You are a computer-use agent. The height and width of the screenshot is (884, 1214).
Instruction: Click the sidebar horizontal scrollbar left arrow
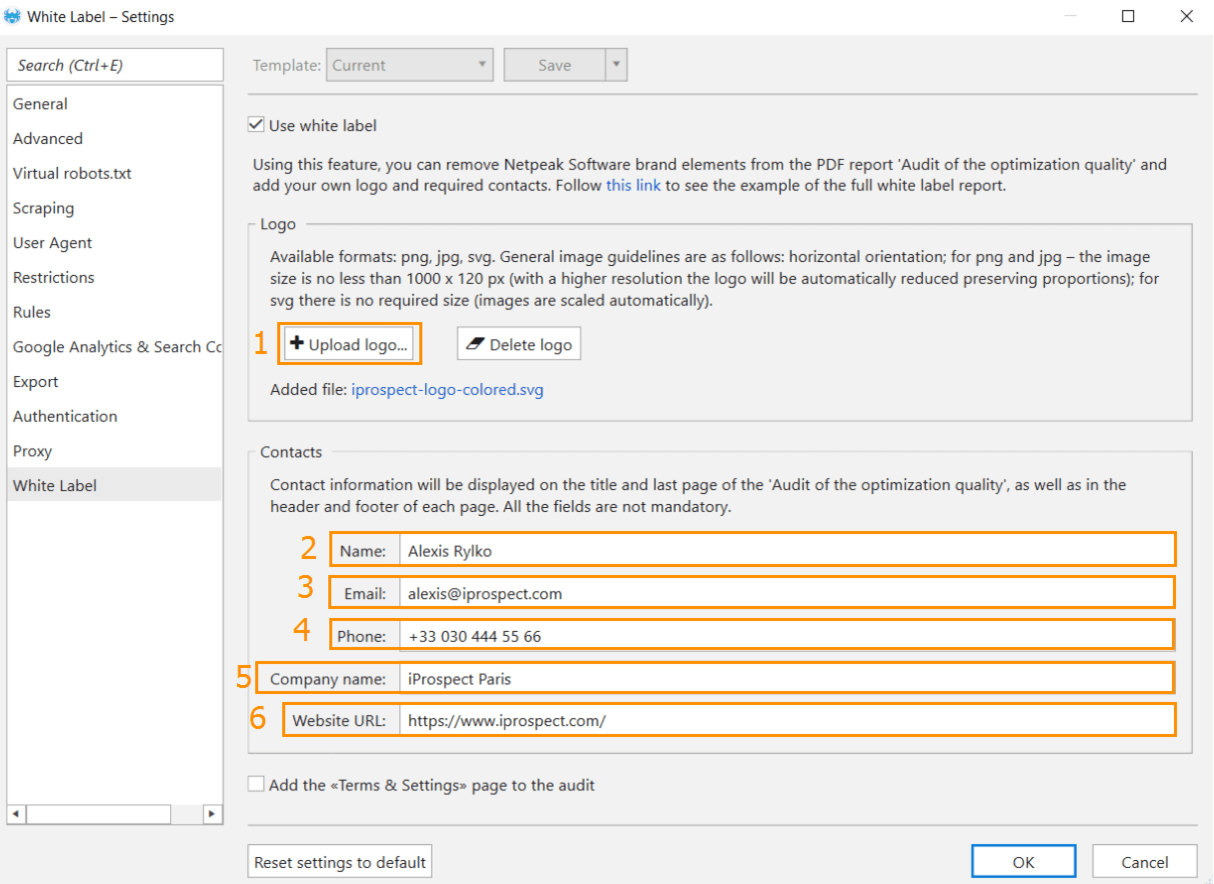click(x=17, y=814)
